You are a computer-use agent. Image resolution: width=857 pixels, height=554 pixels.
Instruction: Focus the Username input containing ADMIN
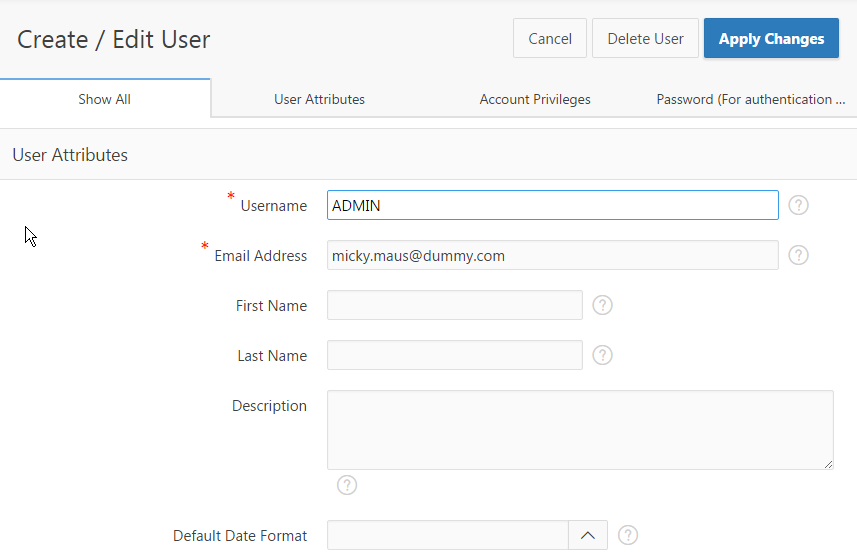point(552,205)
